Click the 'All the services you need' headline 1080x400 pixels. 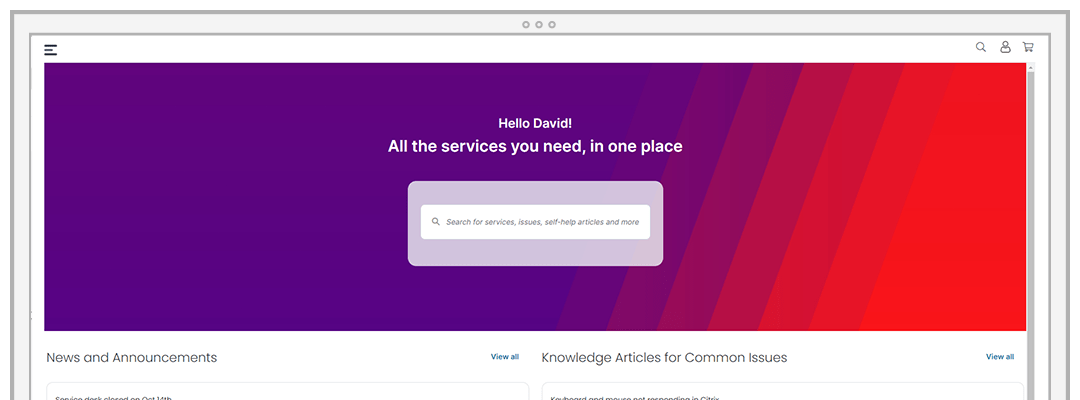[535, 146]
